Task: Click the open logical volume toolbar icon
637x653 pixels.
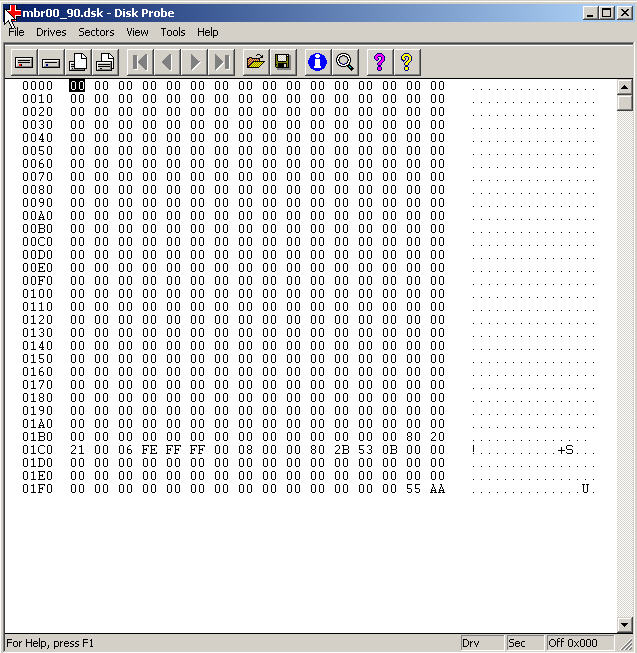Action: [51, 62]
